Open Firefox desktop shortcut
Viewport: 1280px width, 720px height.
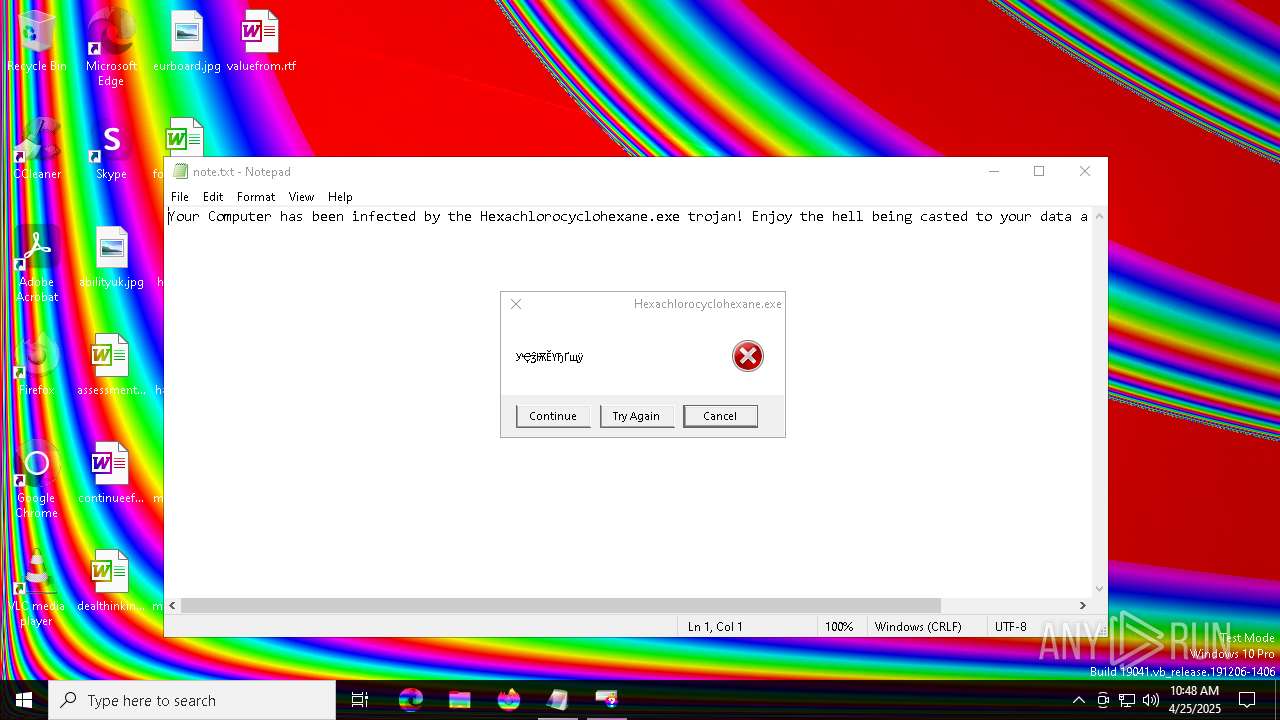pyautogui.click(x=37, y=366)
